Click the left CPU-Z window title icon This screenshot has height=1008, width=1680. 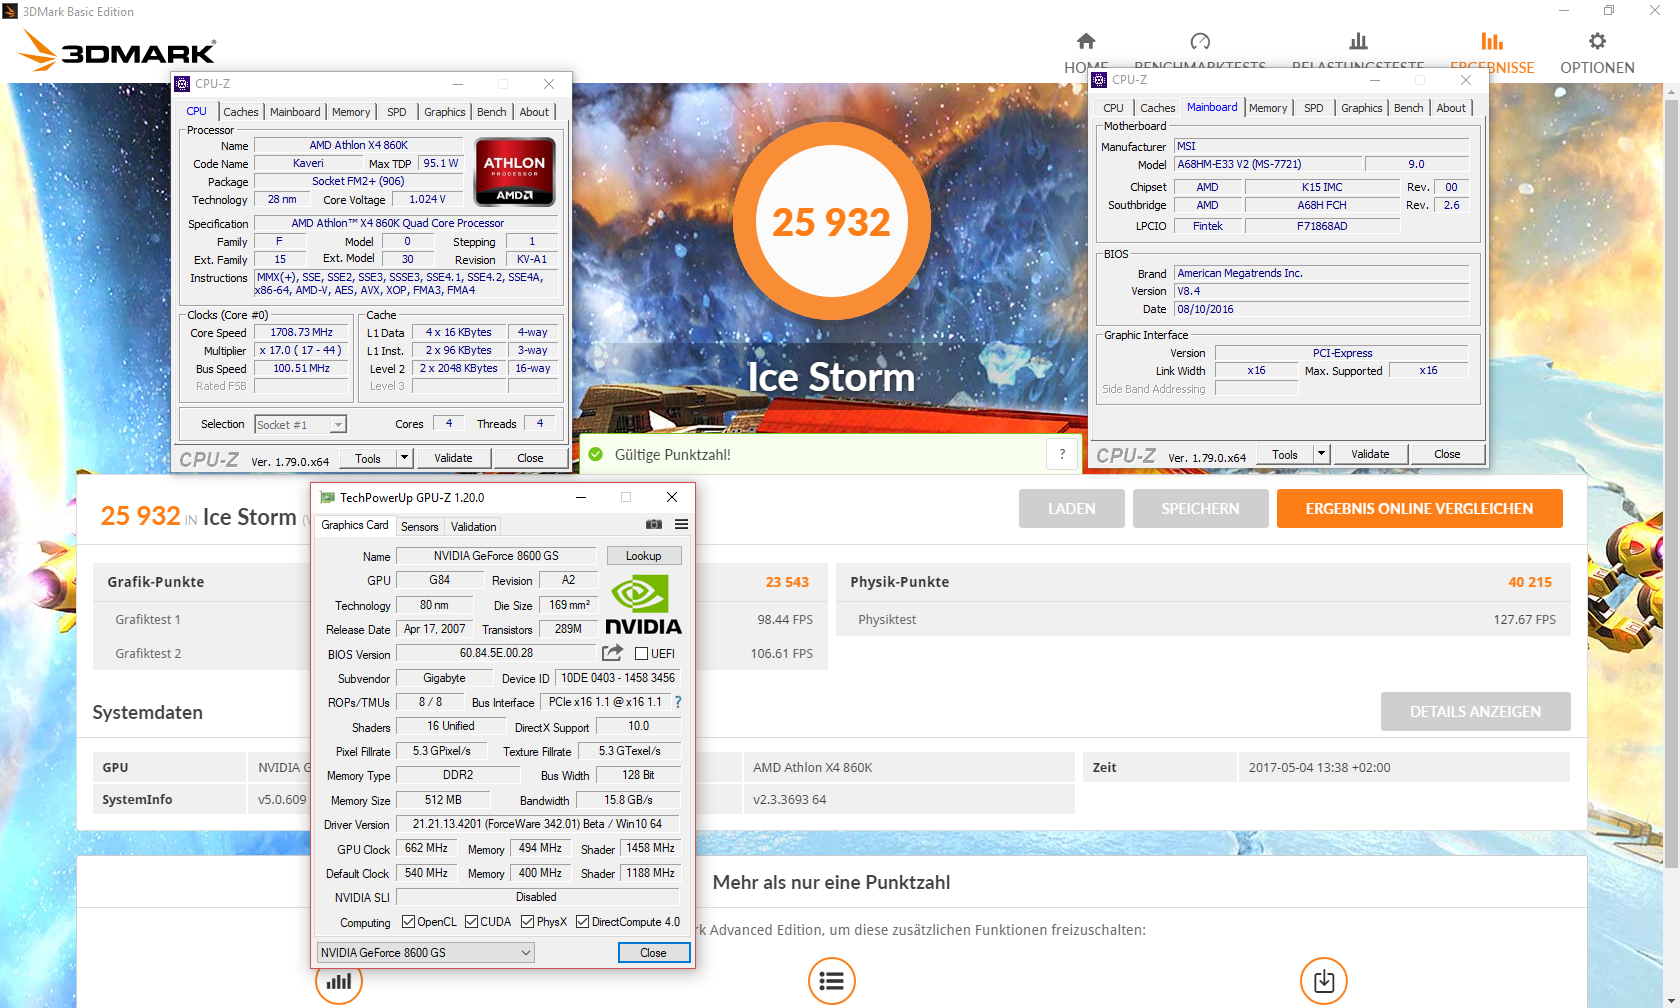(182, 84)
